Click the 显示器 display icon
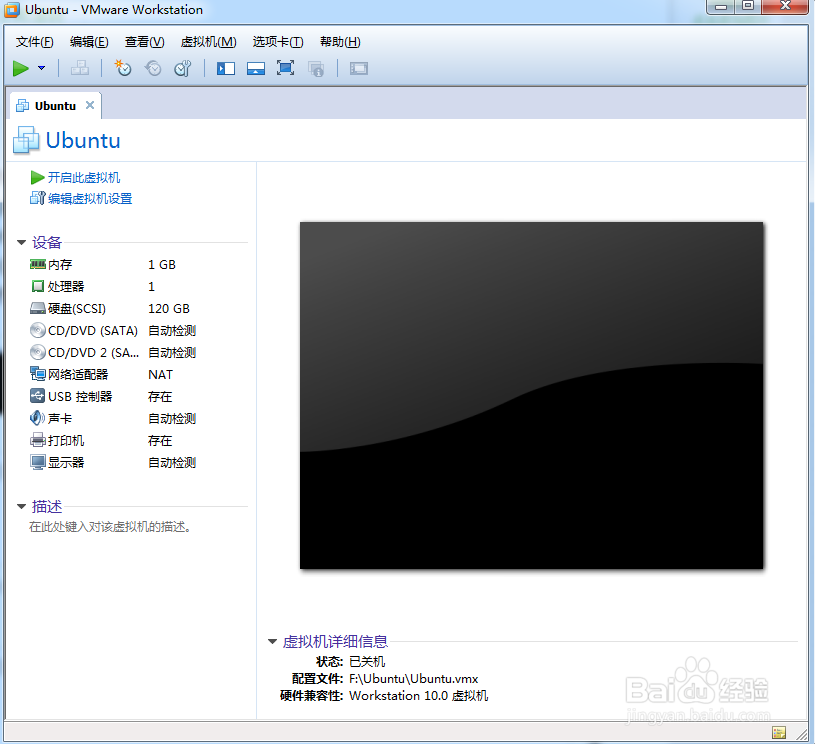The height and width of the screenshot is (744, 815). click(x=37, y=462)
